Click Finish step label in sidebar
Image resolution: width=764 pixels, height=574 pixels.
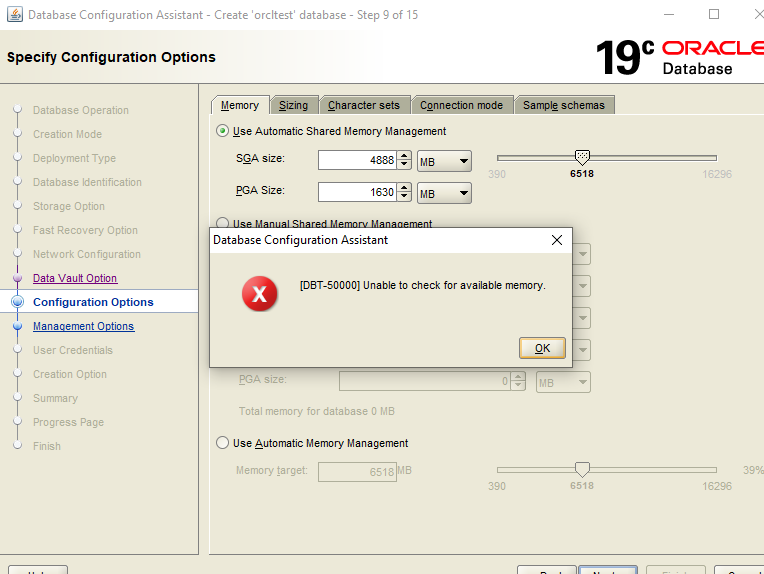(47, 446)
